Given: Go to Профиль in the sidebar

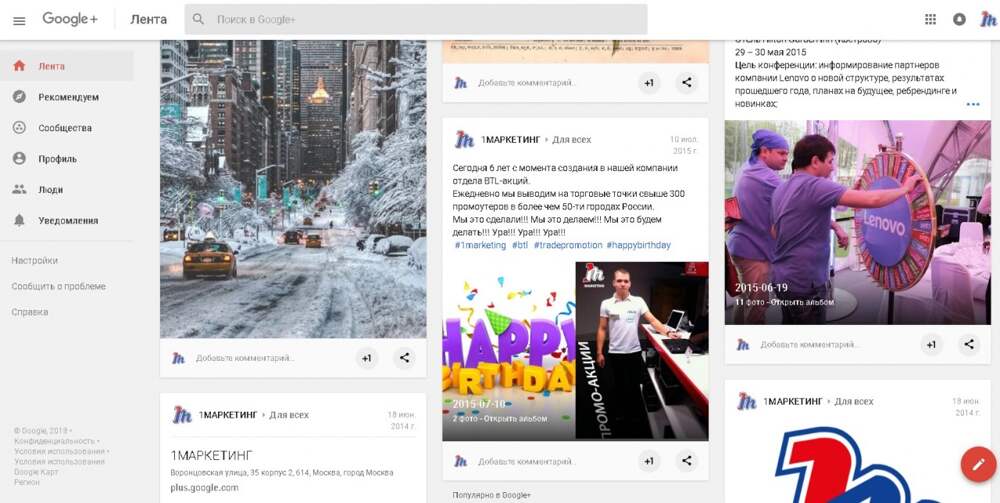Looking at the screenshot, I should tap(57, 159).
